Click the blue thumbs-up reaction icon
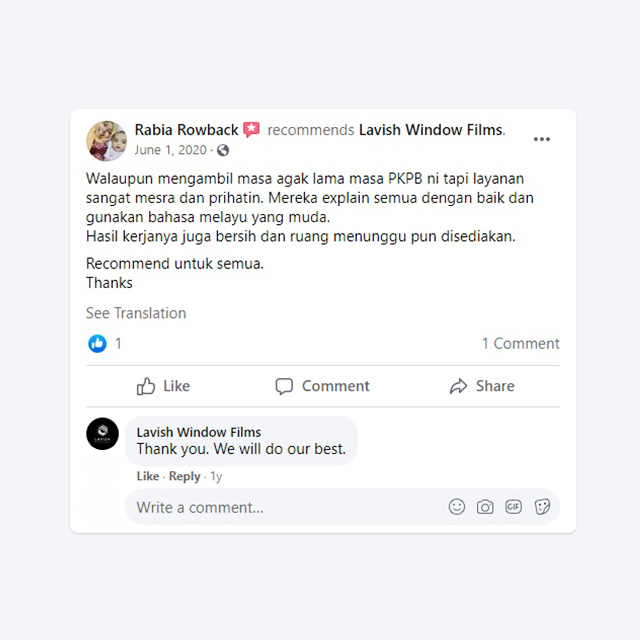 [x=97, y=344]
